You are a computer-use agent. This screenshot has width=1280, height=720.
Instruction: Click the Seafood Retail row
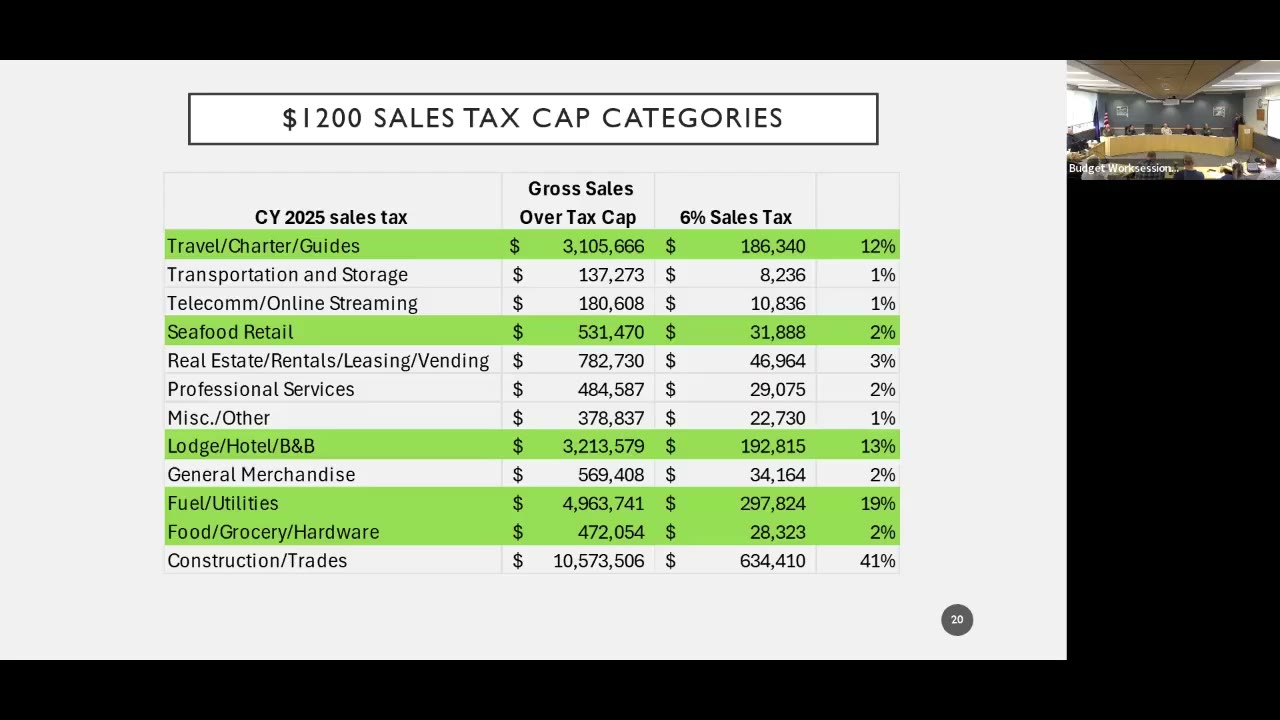[x=532, y=332]
